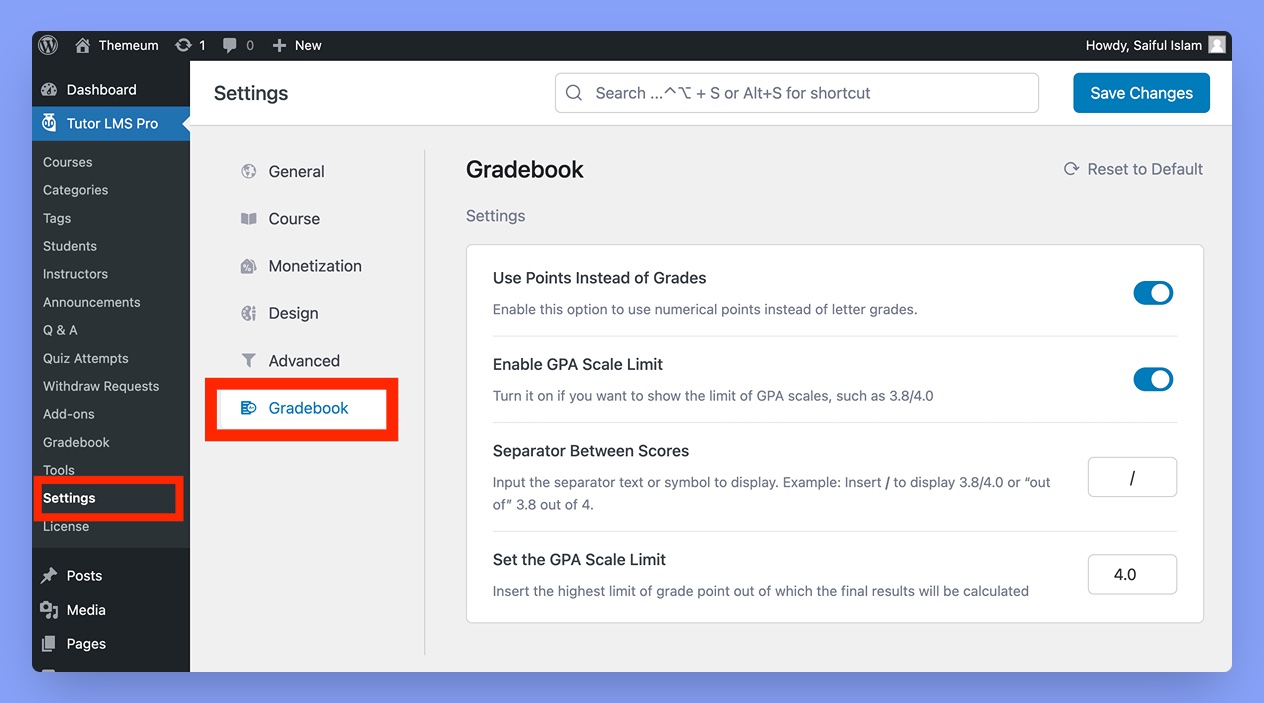The image size is (1264, 703).
Task: Open the comments bubble icon
Action: point(231,45)
